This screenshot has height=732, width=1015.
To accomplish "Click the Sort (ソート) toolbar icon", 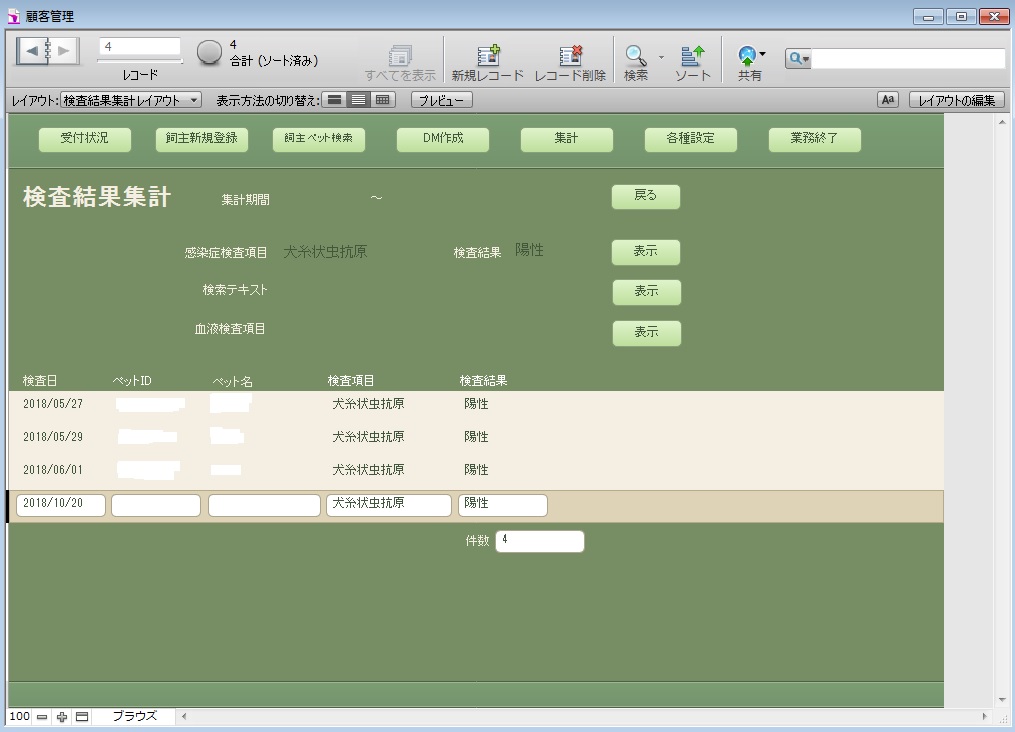I will [692, 57].
